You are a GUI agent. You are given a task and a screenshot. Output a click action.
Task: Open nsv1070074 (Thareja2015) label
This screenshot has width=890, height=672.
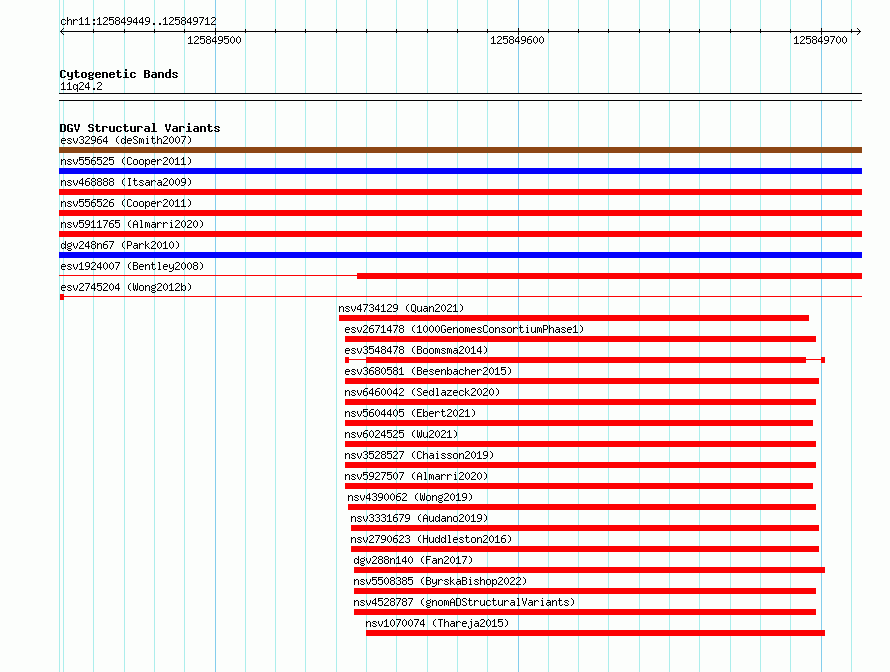(437, 623)
